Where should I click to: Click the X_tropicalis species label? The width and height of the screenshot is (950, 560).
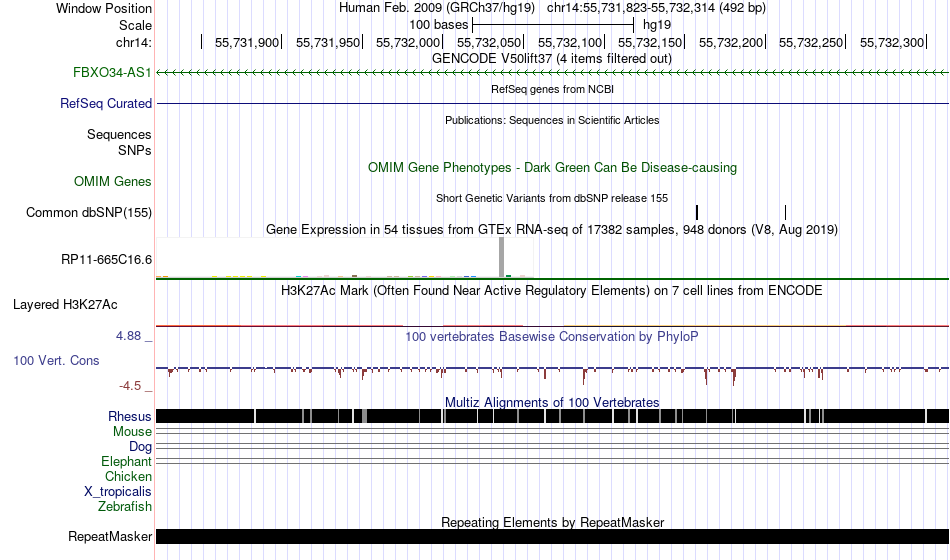(118, 492)
